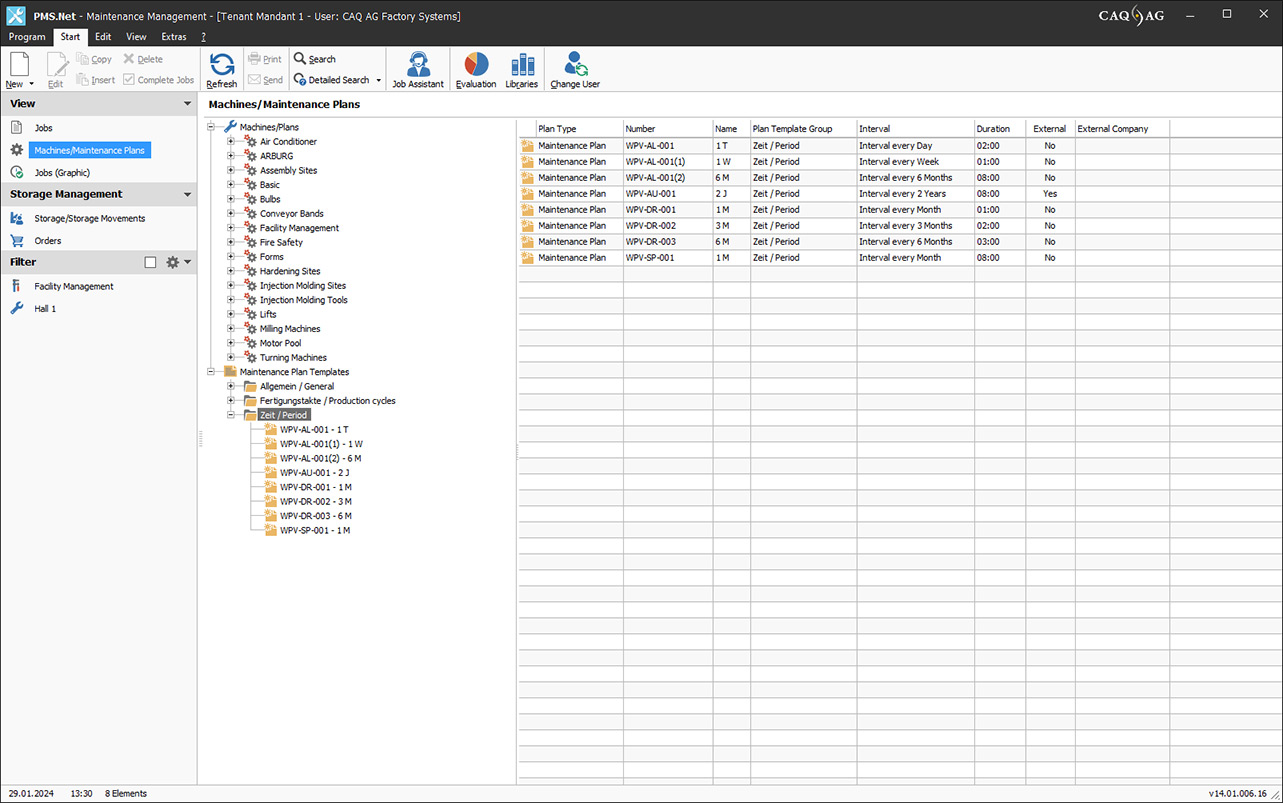The image size is (1283, 803).
Task: Launch the Job Assistant
Action: [x=418, y=70]
